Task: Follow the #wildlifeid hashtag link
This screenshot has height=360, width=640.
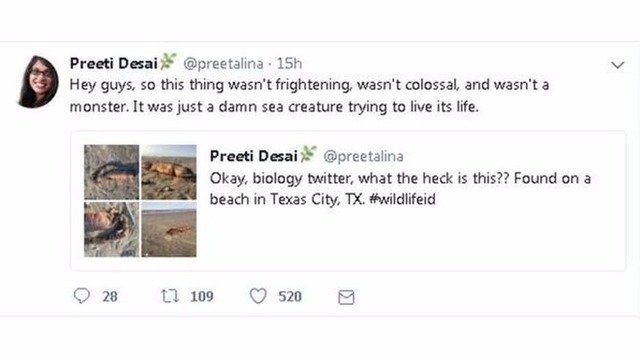Action: [x=402, y=199]
